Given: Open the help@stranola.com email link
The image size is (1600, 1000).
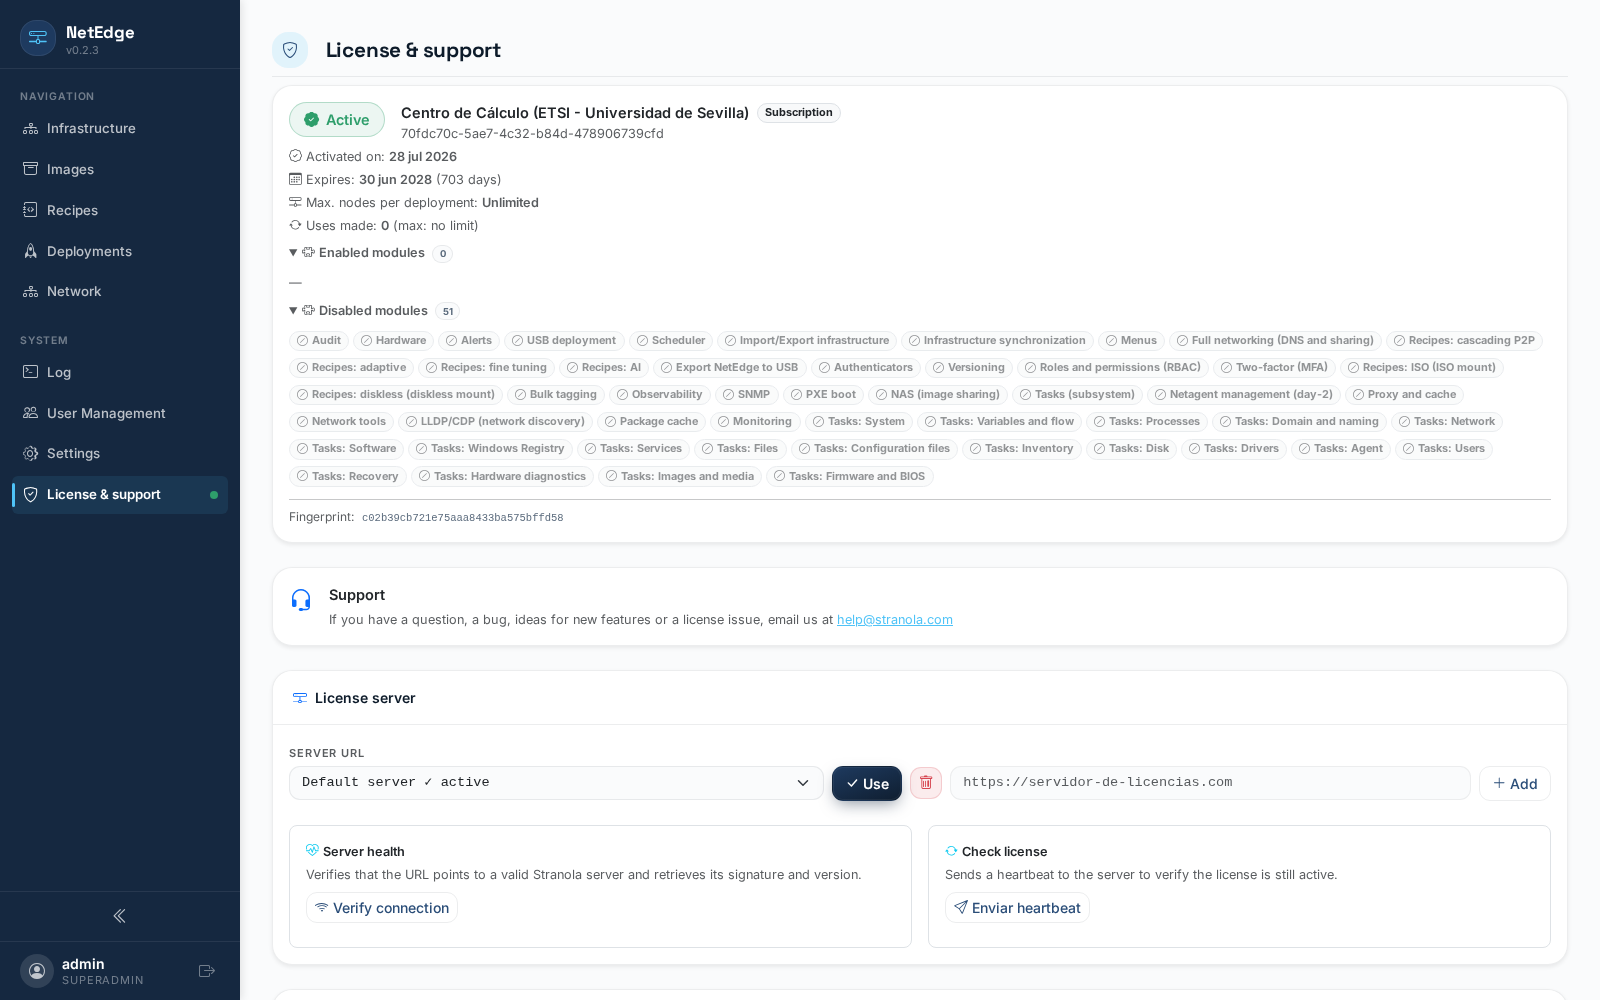Looking at the screenshot, I should pos(895,620).
